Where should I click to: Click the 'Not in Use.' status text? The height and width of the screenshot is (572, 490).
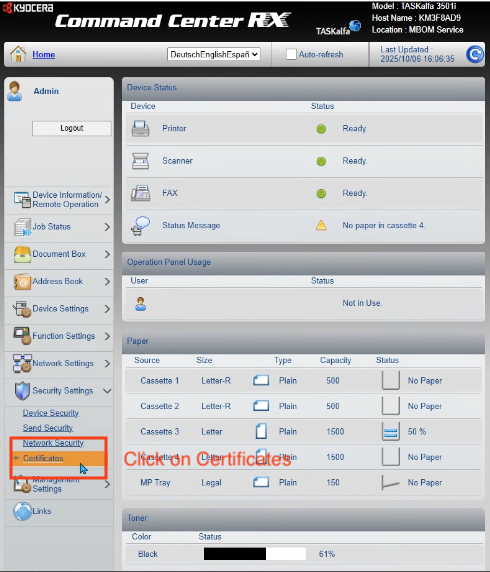(362, 303)
